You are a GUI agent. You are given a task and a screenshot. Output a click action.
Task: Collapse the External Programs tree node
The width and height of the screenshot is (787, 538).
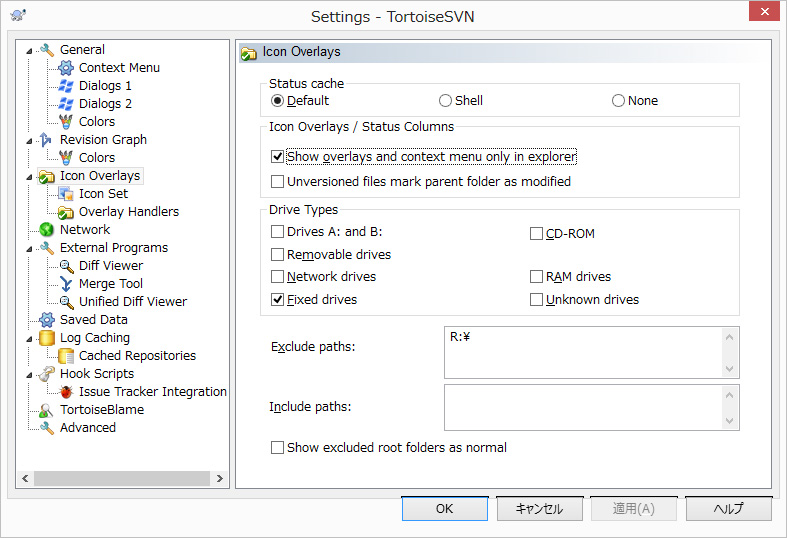[30, 248]
